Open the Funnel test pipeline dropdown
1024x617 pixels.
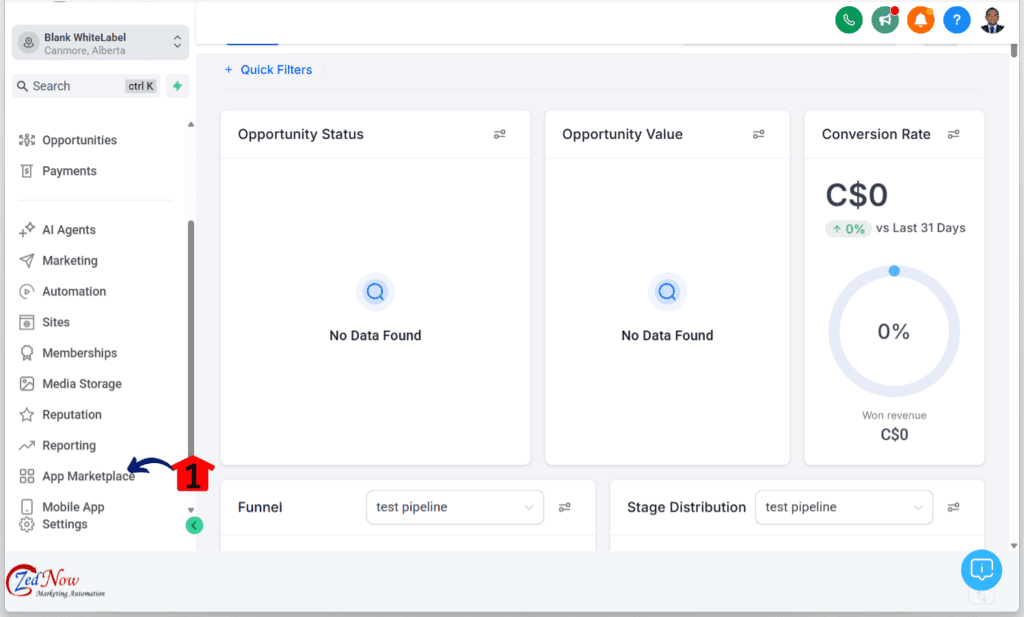tap(455, 507)
